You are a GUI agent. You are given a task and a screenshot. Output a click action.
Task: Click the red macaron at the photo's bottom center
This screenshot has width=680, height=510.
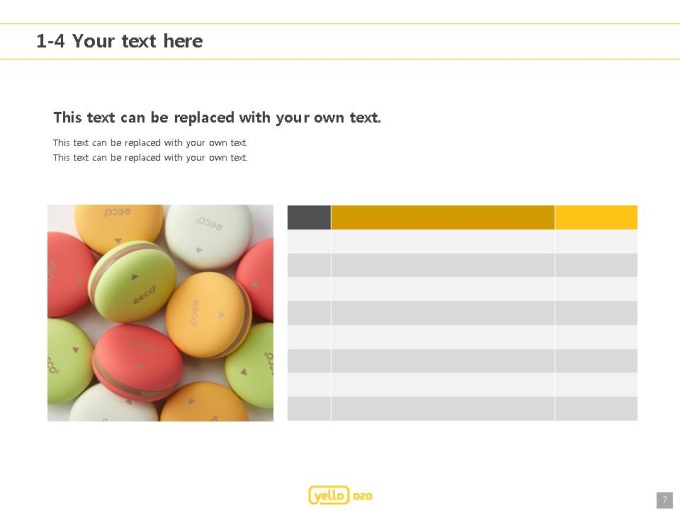tap(137, 362)
